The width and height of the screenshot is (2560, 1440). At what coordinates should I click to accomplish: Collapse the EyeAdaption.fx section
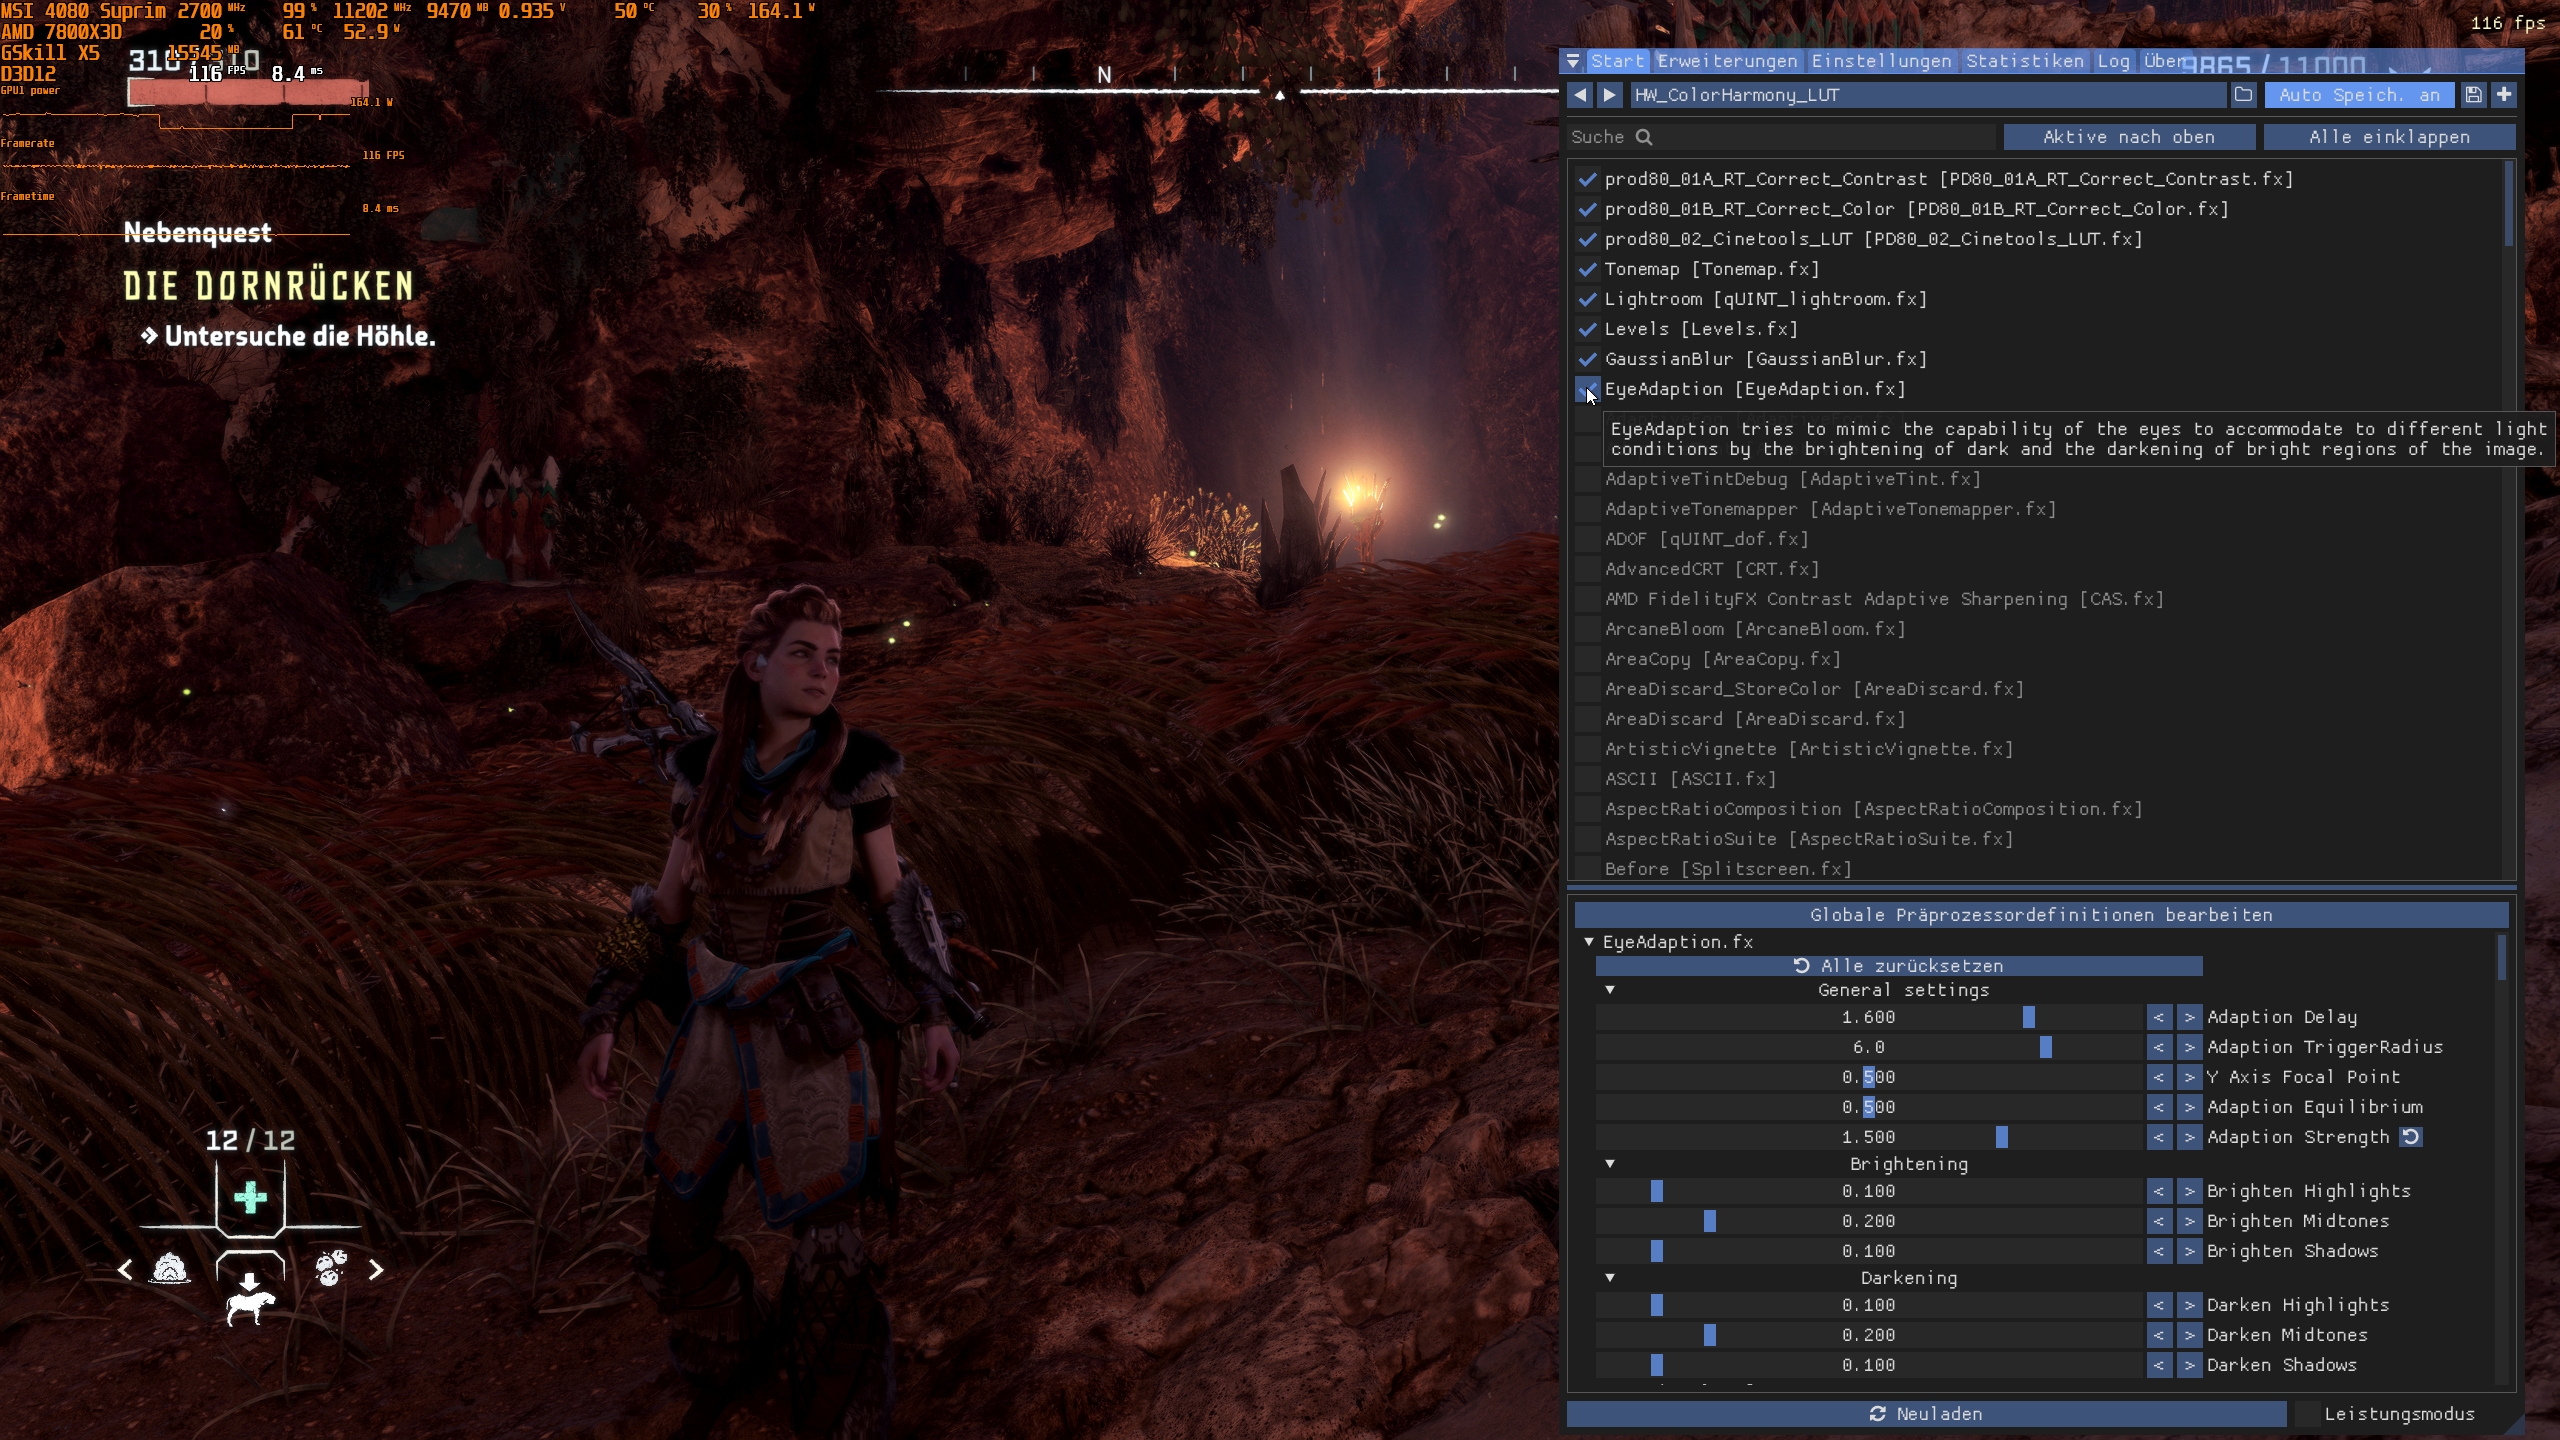[x=1589, y=942]
